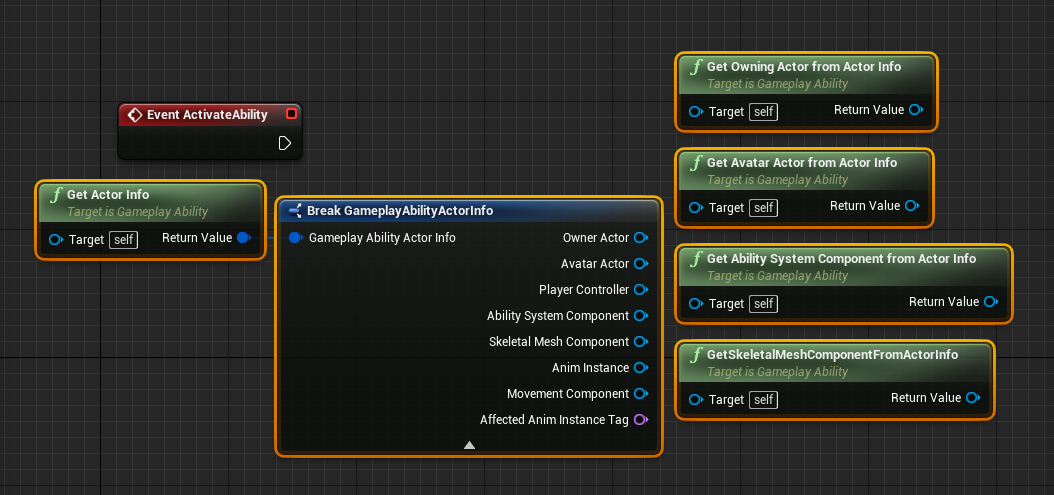The height and width of the screenshot is (495, 1054).
Task: Click self field on GetSkeletalMeshComponentFromActorInfo node
Action: [x=763, y=400]
